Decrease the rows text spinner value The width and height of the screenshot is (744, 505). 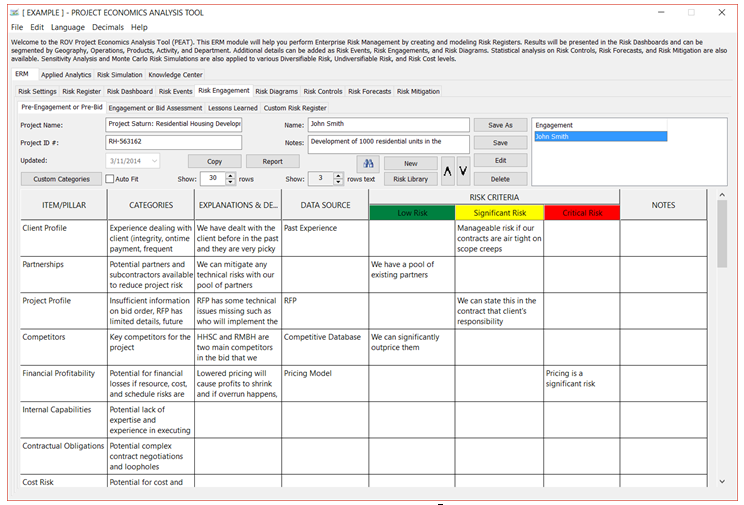point(338,182)
